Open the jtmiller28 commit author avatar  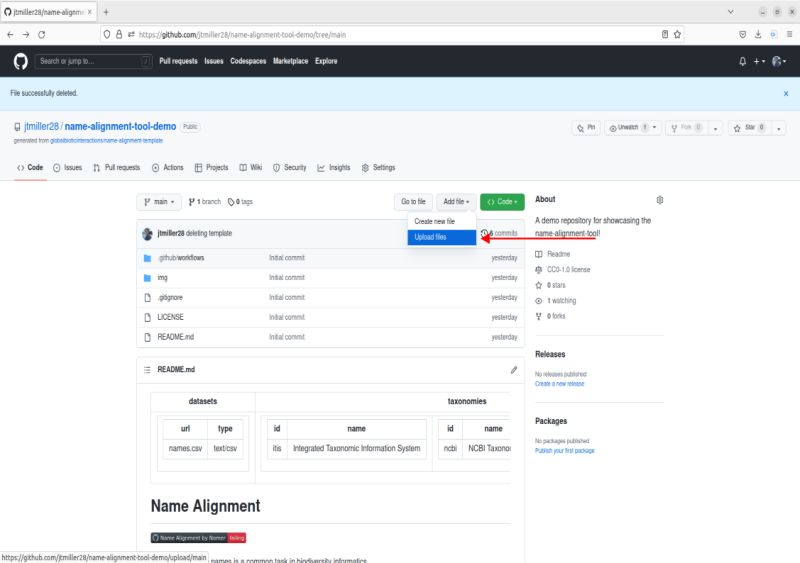tap(147, 234)
